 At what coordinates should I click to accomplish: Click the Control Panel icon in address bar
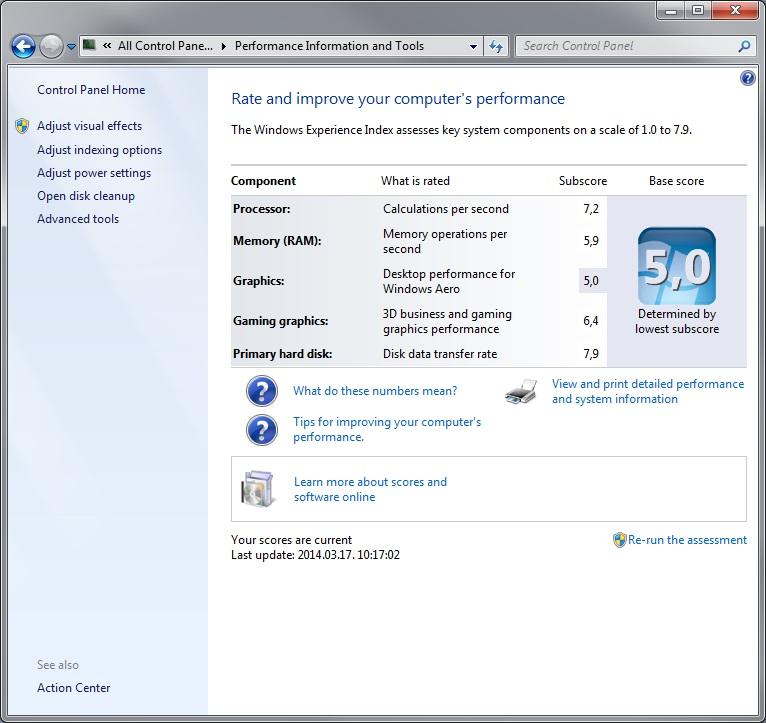pos(89,45)
